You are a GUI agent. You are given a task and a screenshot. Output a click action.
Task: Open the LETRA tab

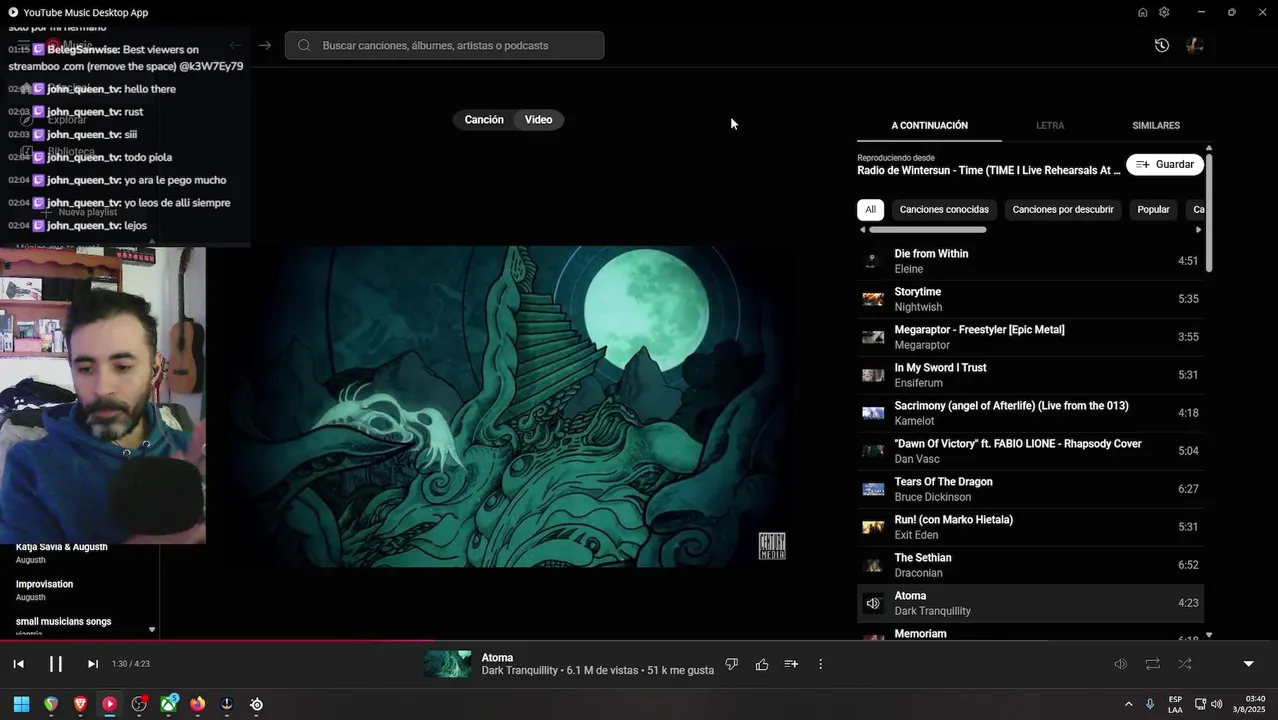tap(1050, 125)
